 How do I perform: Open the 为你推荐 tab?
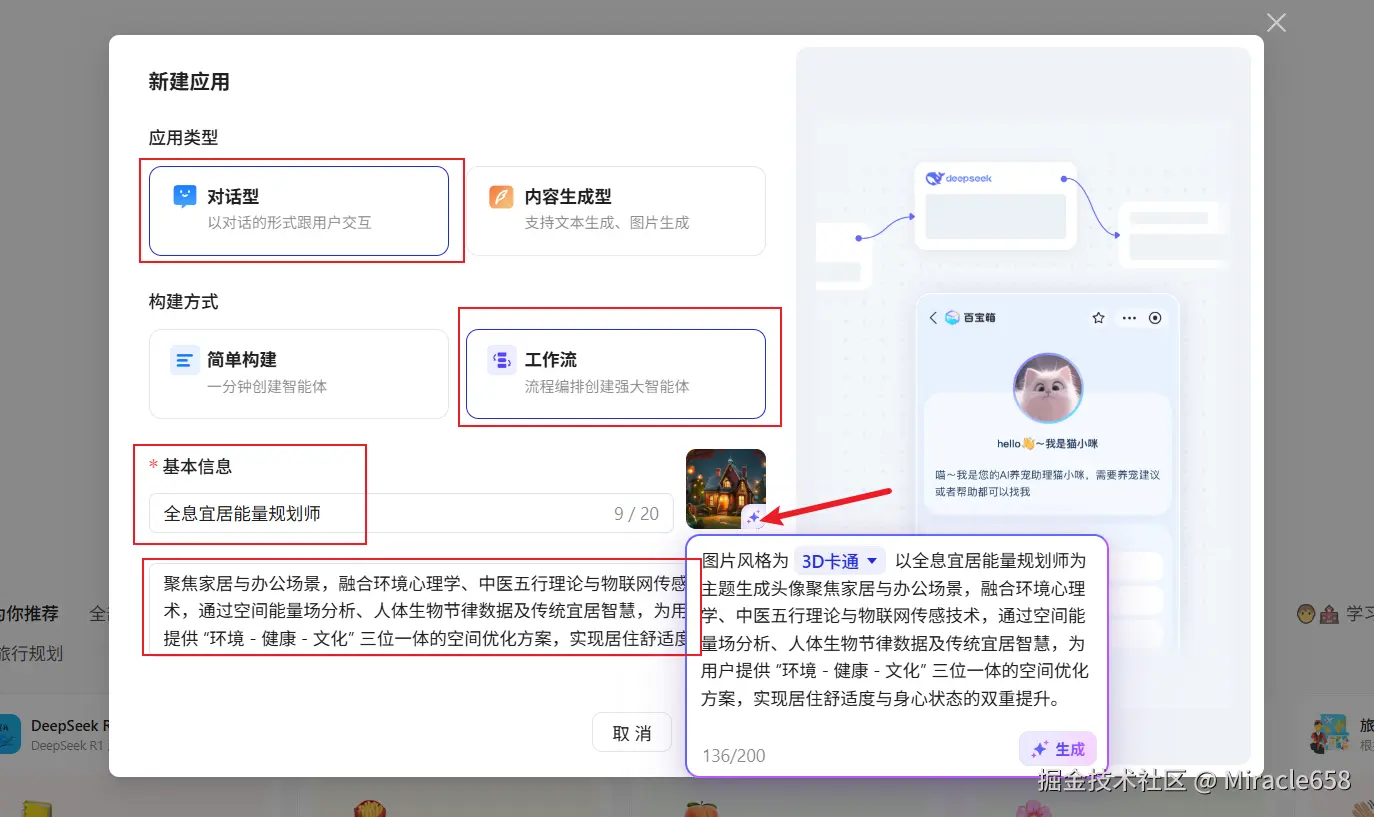pyautogui.click(x=30, y=613)
